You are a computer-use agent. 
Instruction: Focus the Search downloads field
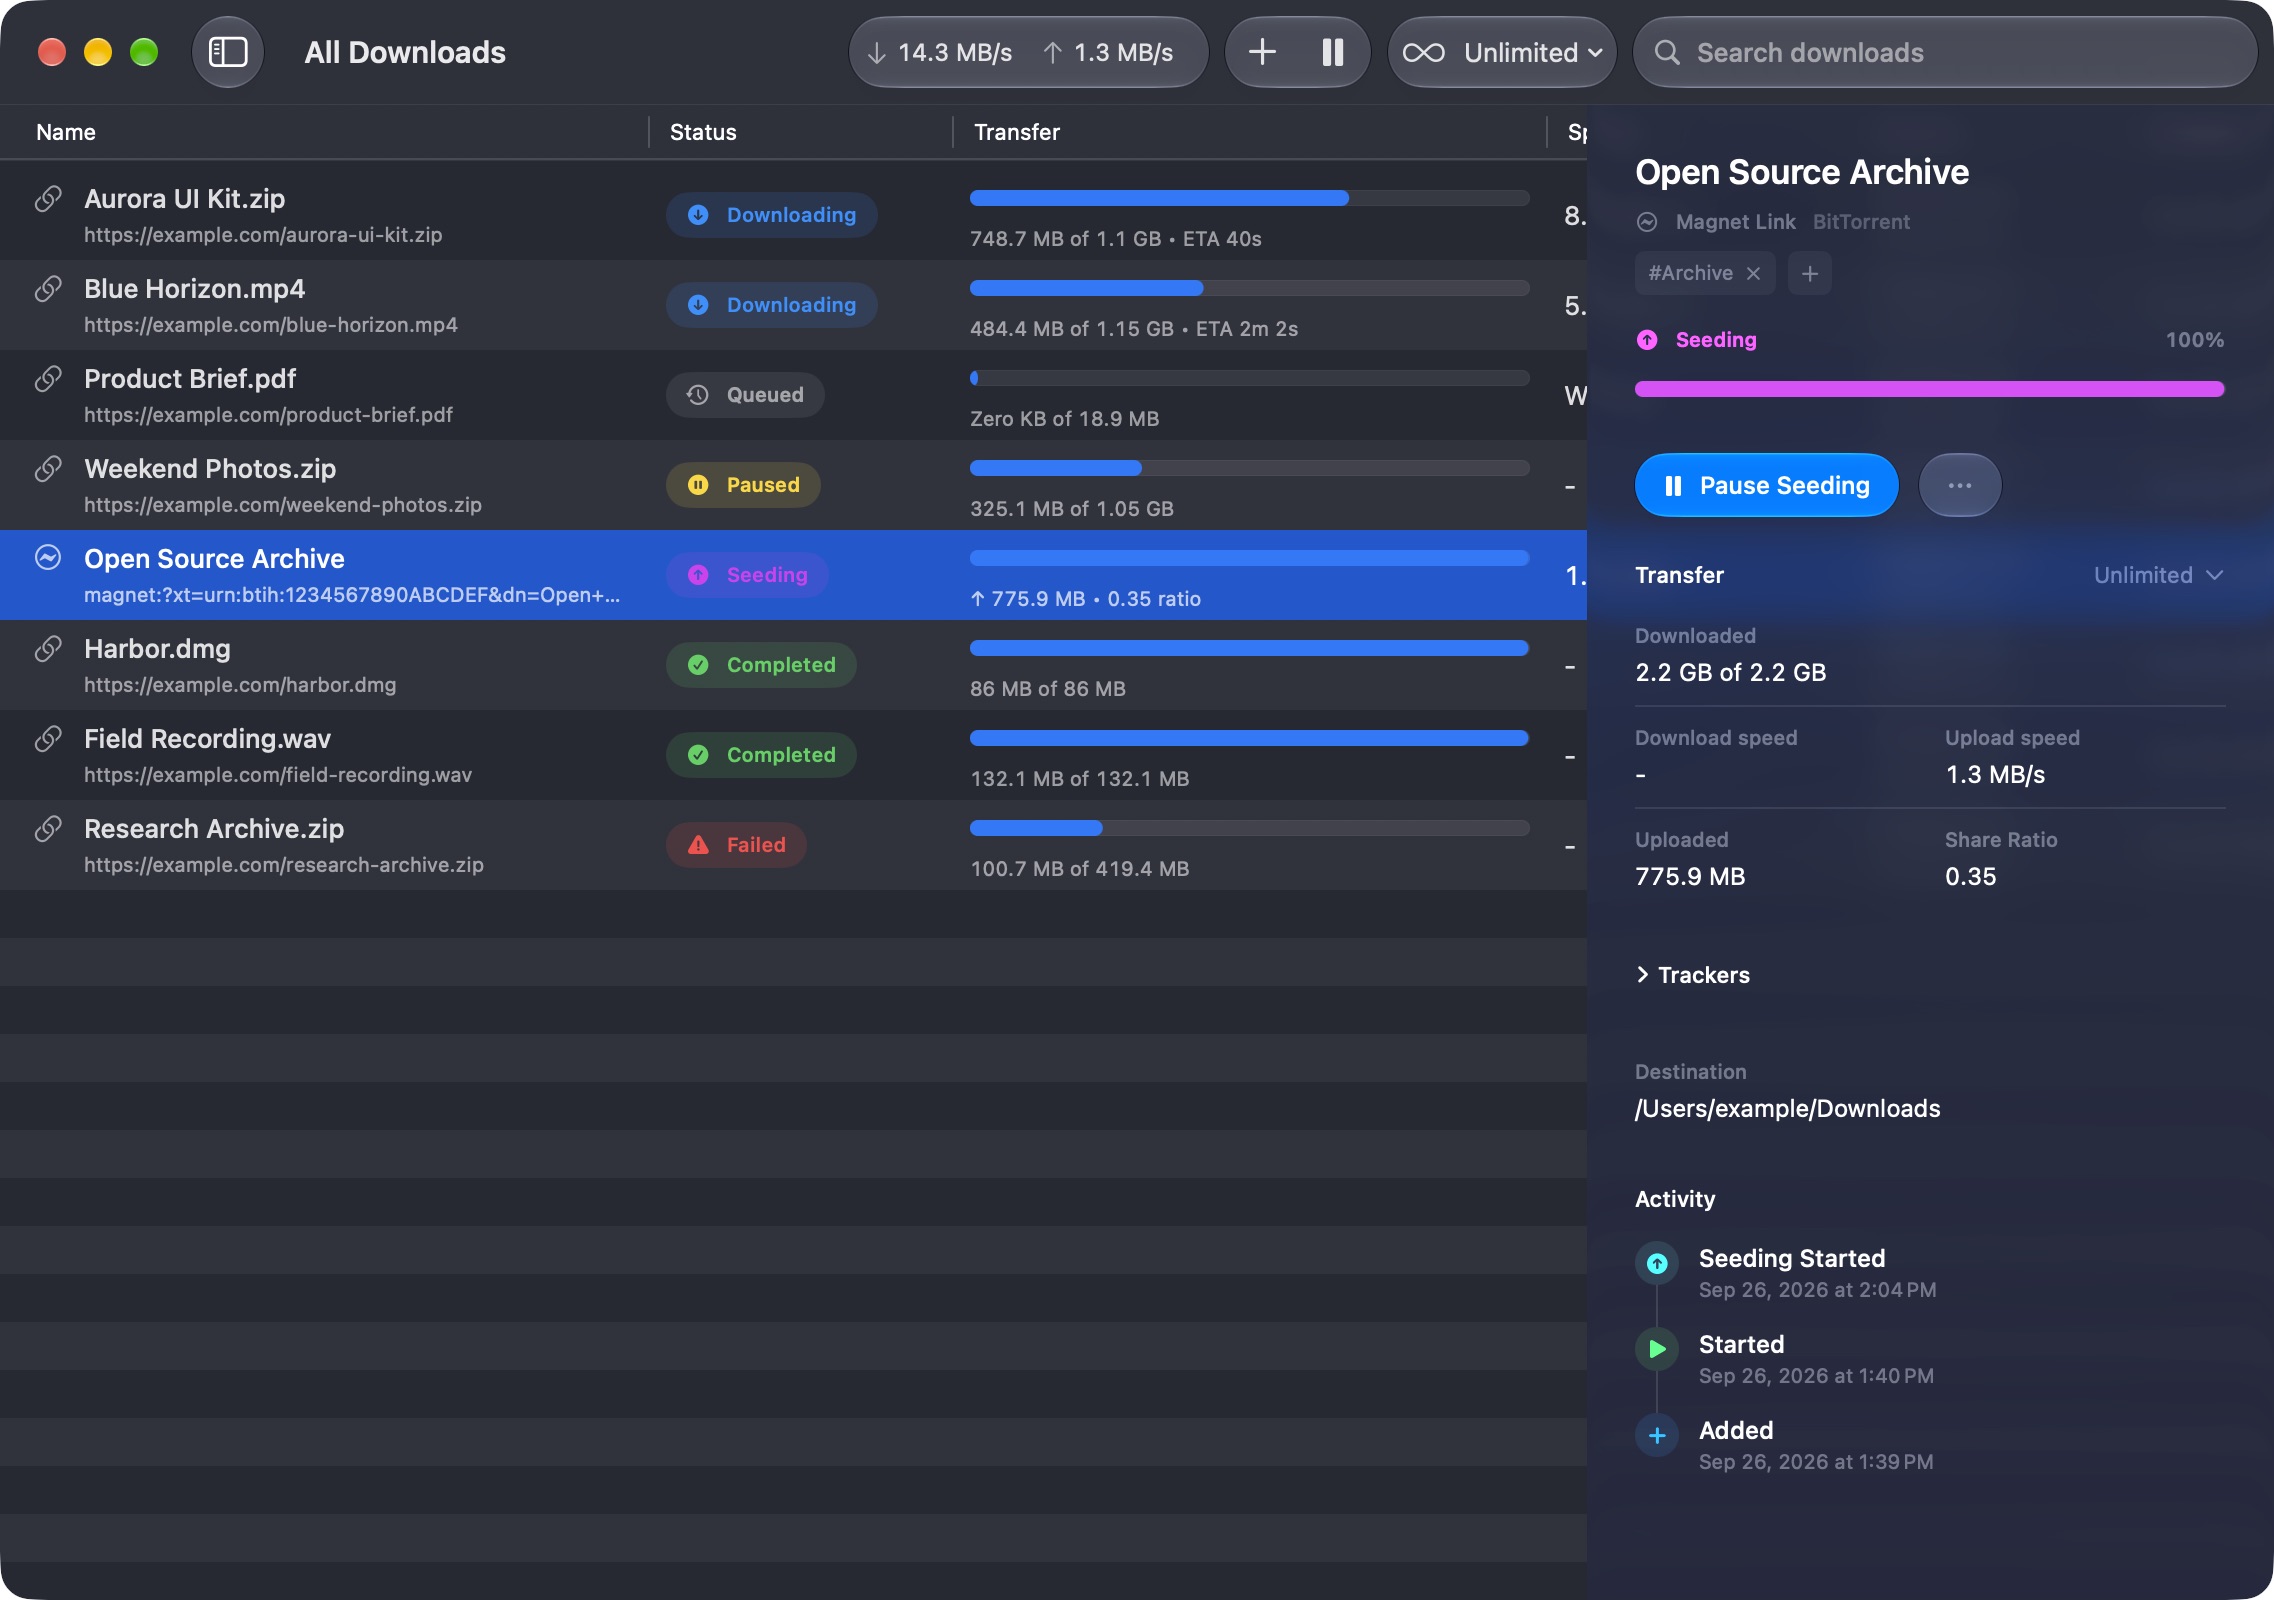(x=1944, y=52)
